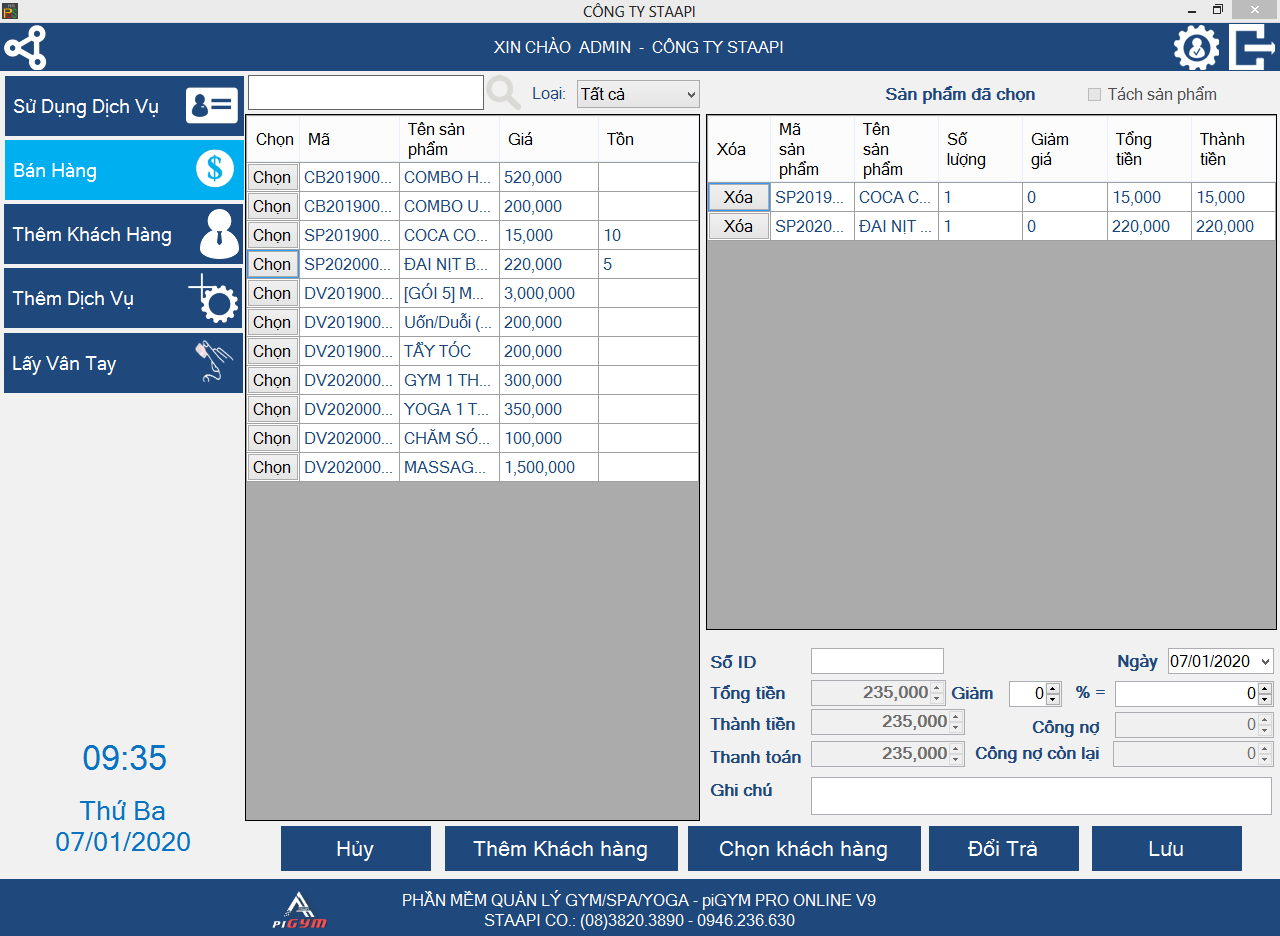Viewport: 1280px width, 936px height.
Task: Click the dollar sign icon for Bán Hàng
Action: click(214, 170)
